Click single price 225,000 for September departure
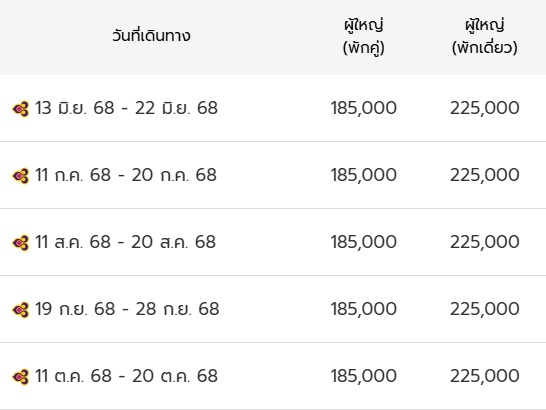Screen dimensions: 546x410 tap(485, 309)
